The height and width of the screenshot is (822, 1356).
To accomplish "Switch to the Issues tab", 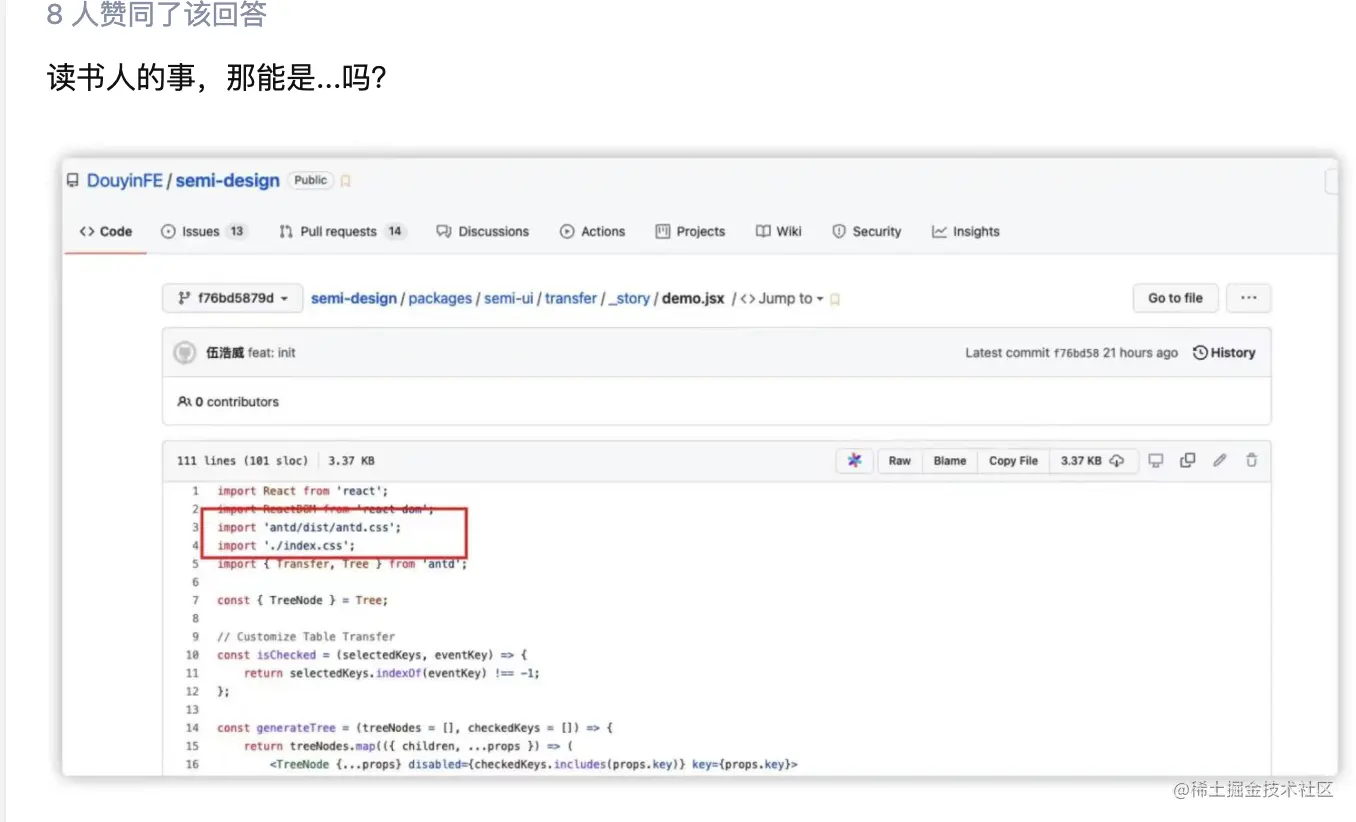I will tap(203, 231).
